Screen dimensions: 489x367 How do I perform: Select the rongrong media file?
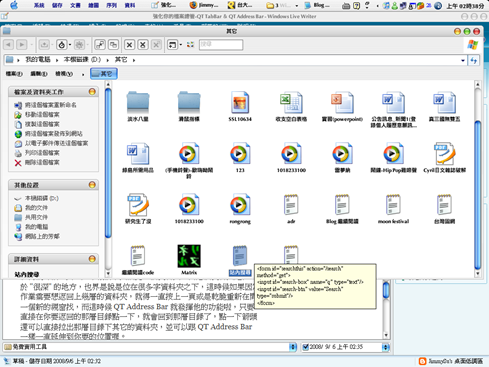(x=240, y=209)
